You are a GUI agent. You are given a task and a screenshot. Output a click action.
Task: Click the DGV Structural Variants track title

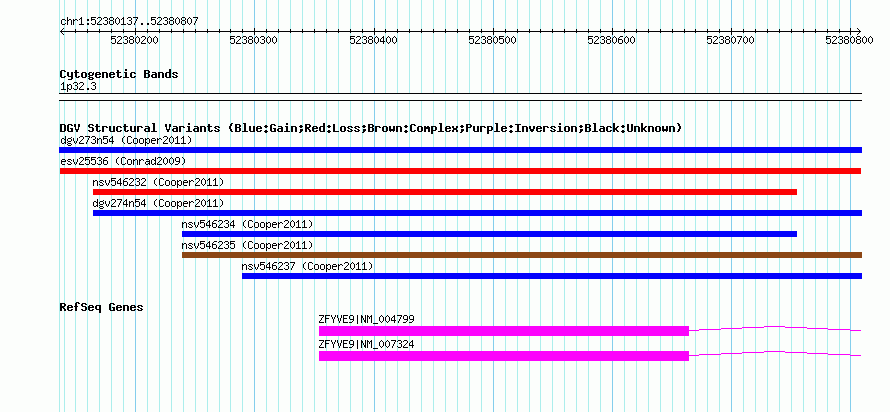[x=370, y=128]
